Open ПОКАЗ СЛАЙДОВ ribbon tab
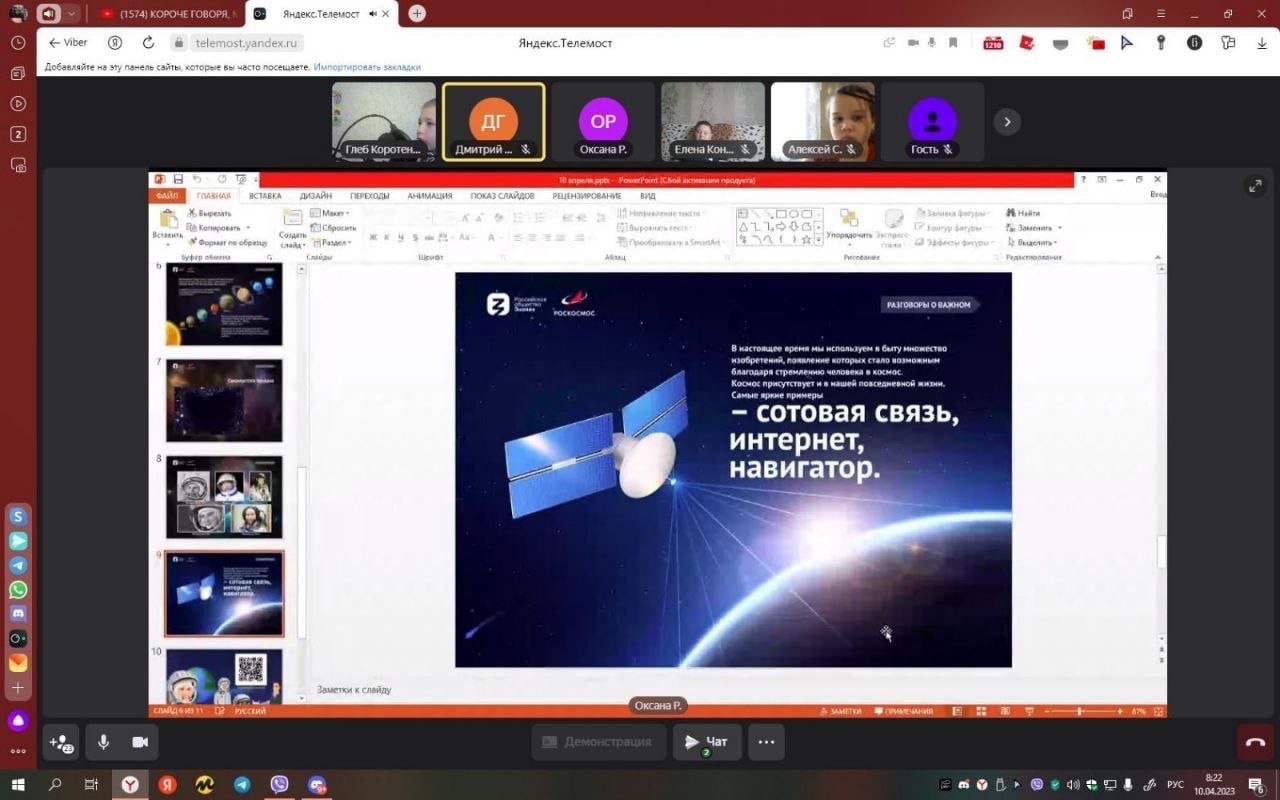1280x800 pixels. tap(504, 196)
